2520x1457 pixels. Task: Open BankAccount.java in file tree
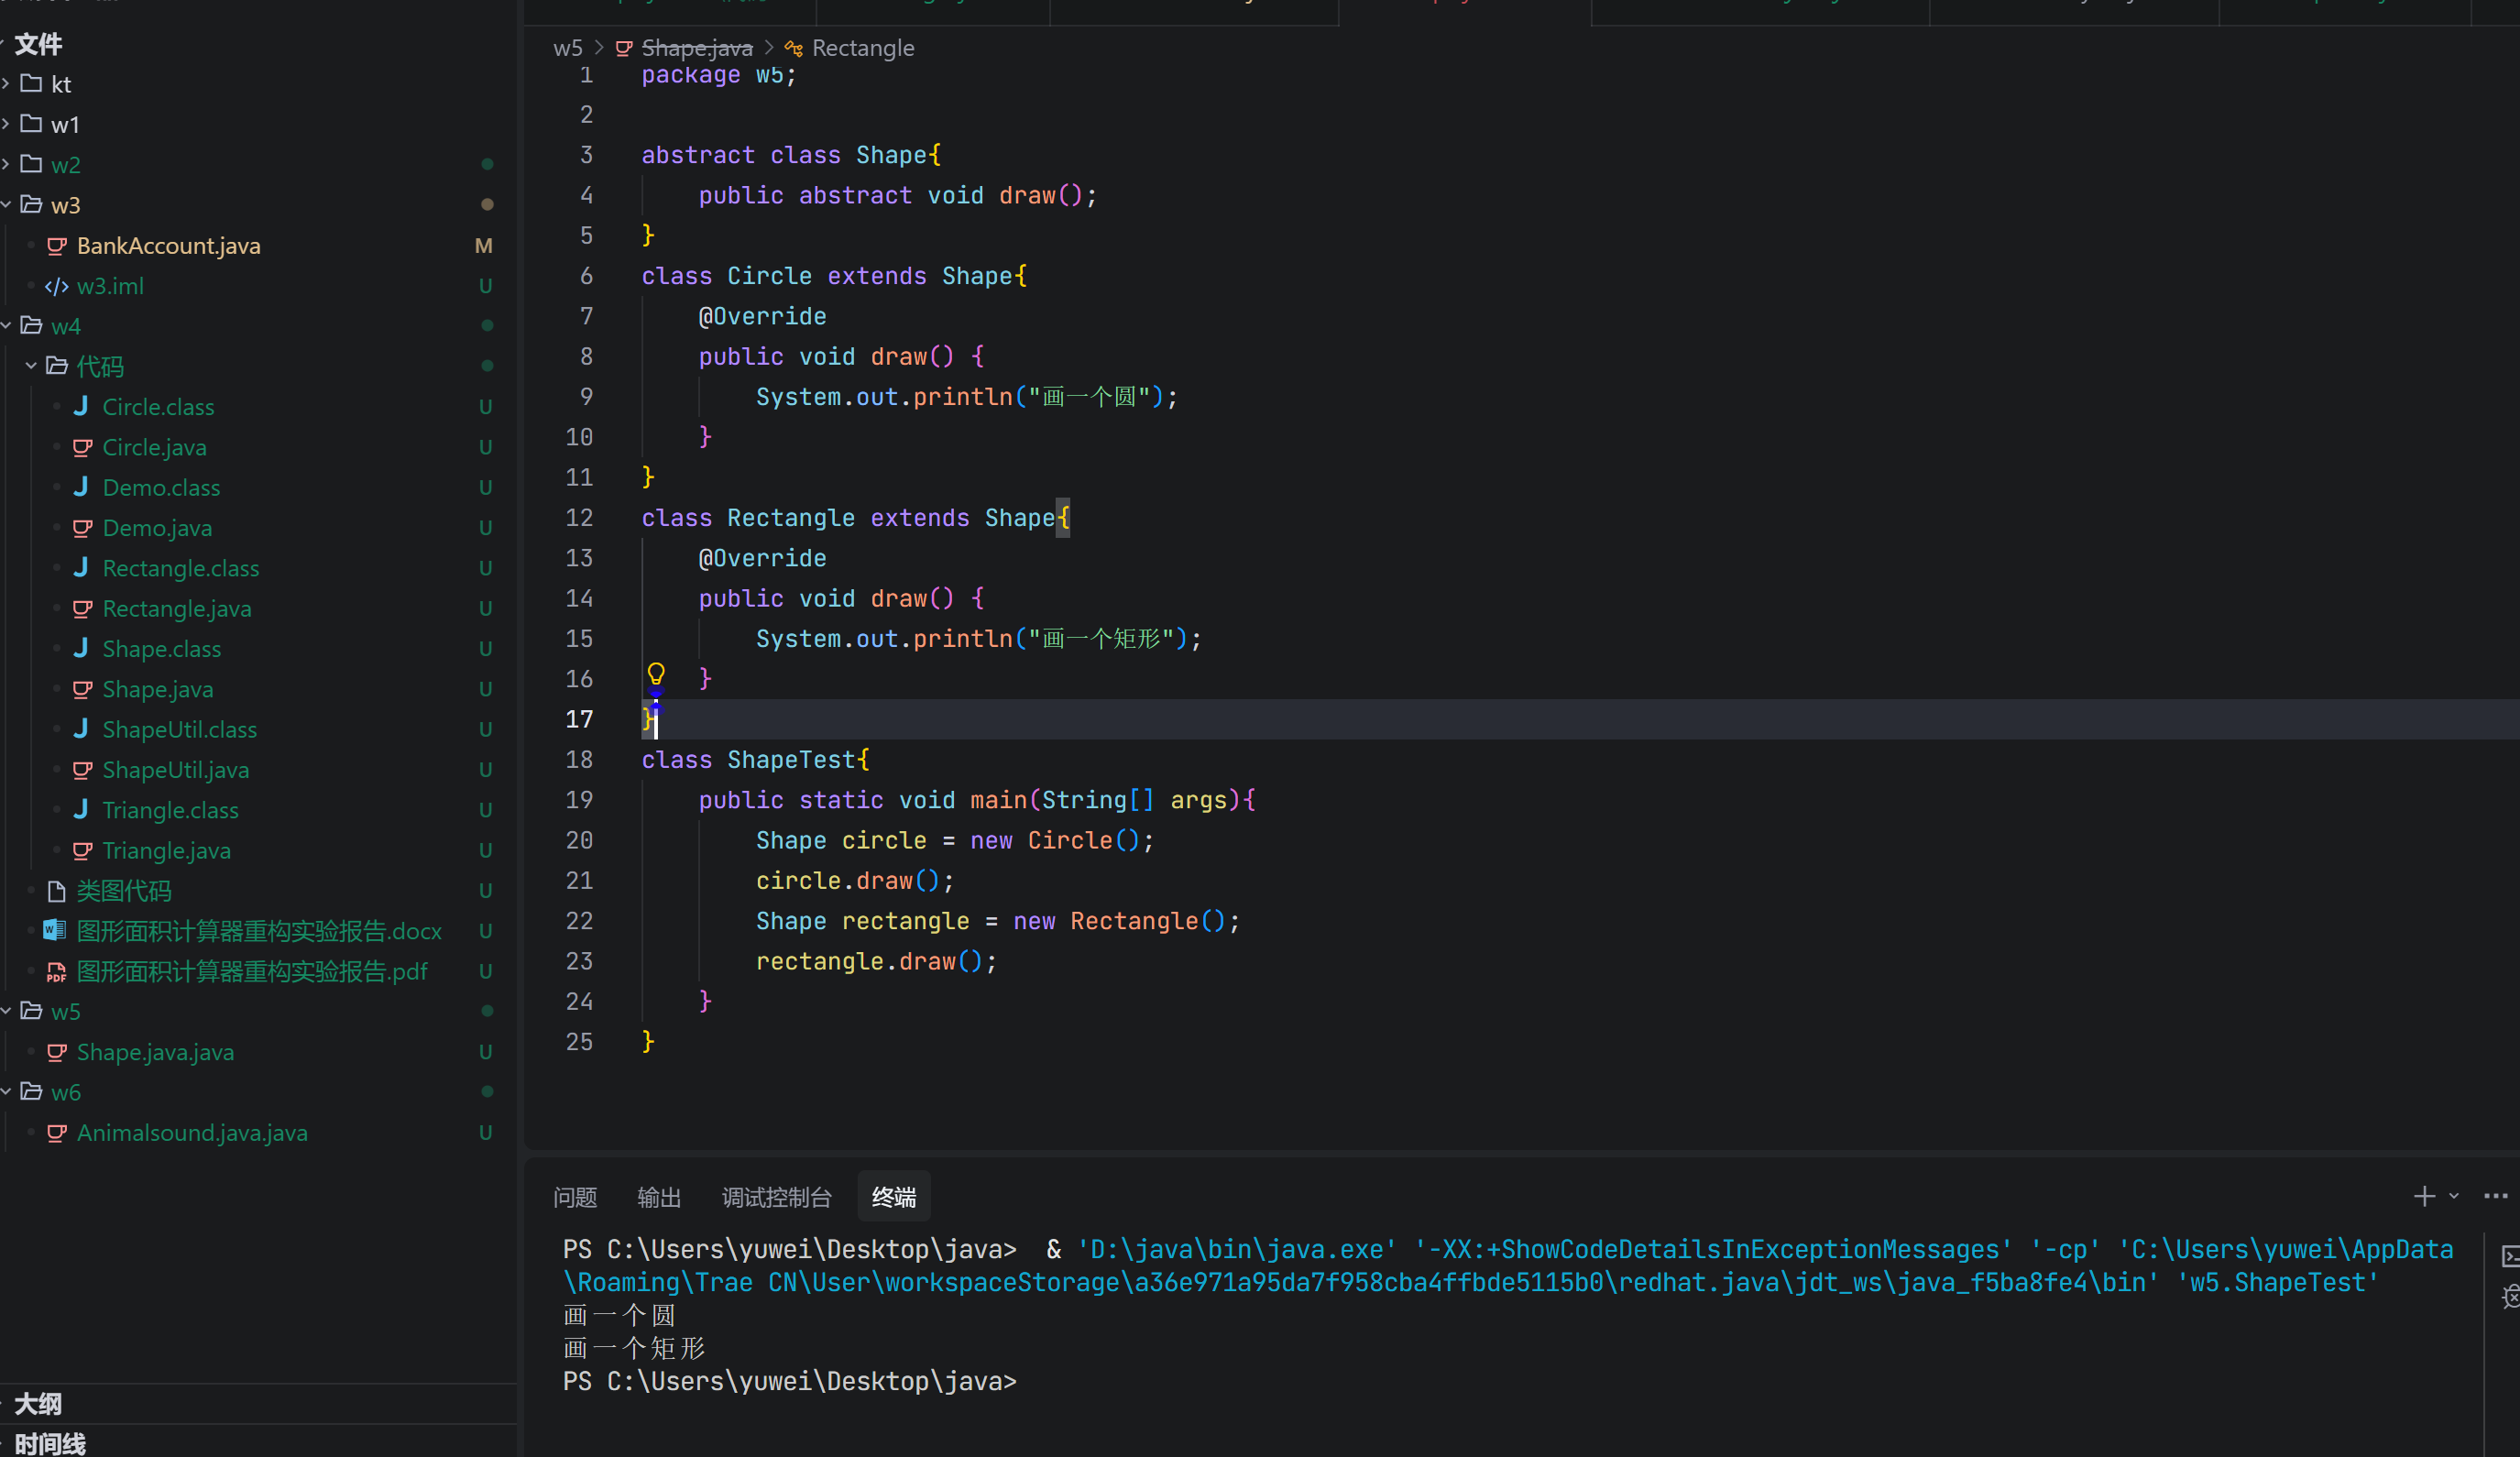168,246
